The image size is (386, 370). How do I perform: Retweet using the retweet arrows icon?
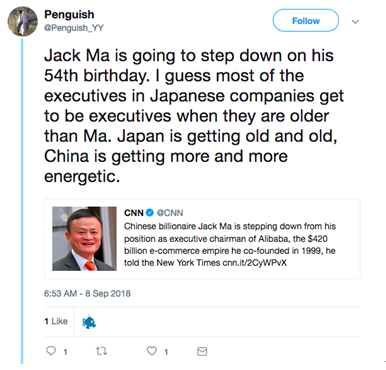tap(101, 351)
